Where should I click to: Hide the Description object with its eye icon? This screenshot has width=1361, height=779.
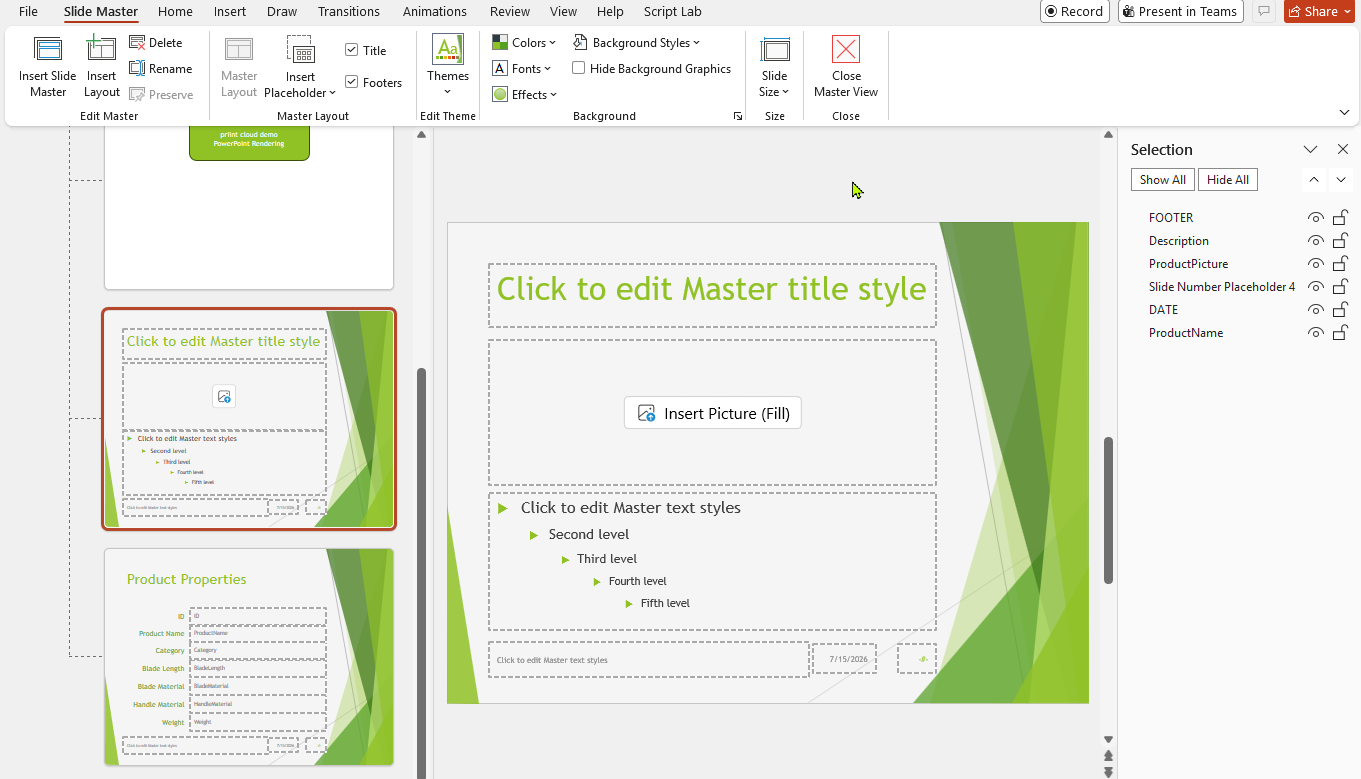click(x=1316, y=241)
